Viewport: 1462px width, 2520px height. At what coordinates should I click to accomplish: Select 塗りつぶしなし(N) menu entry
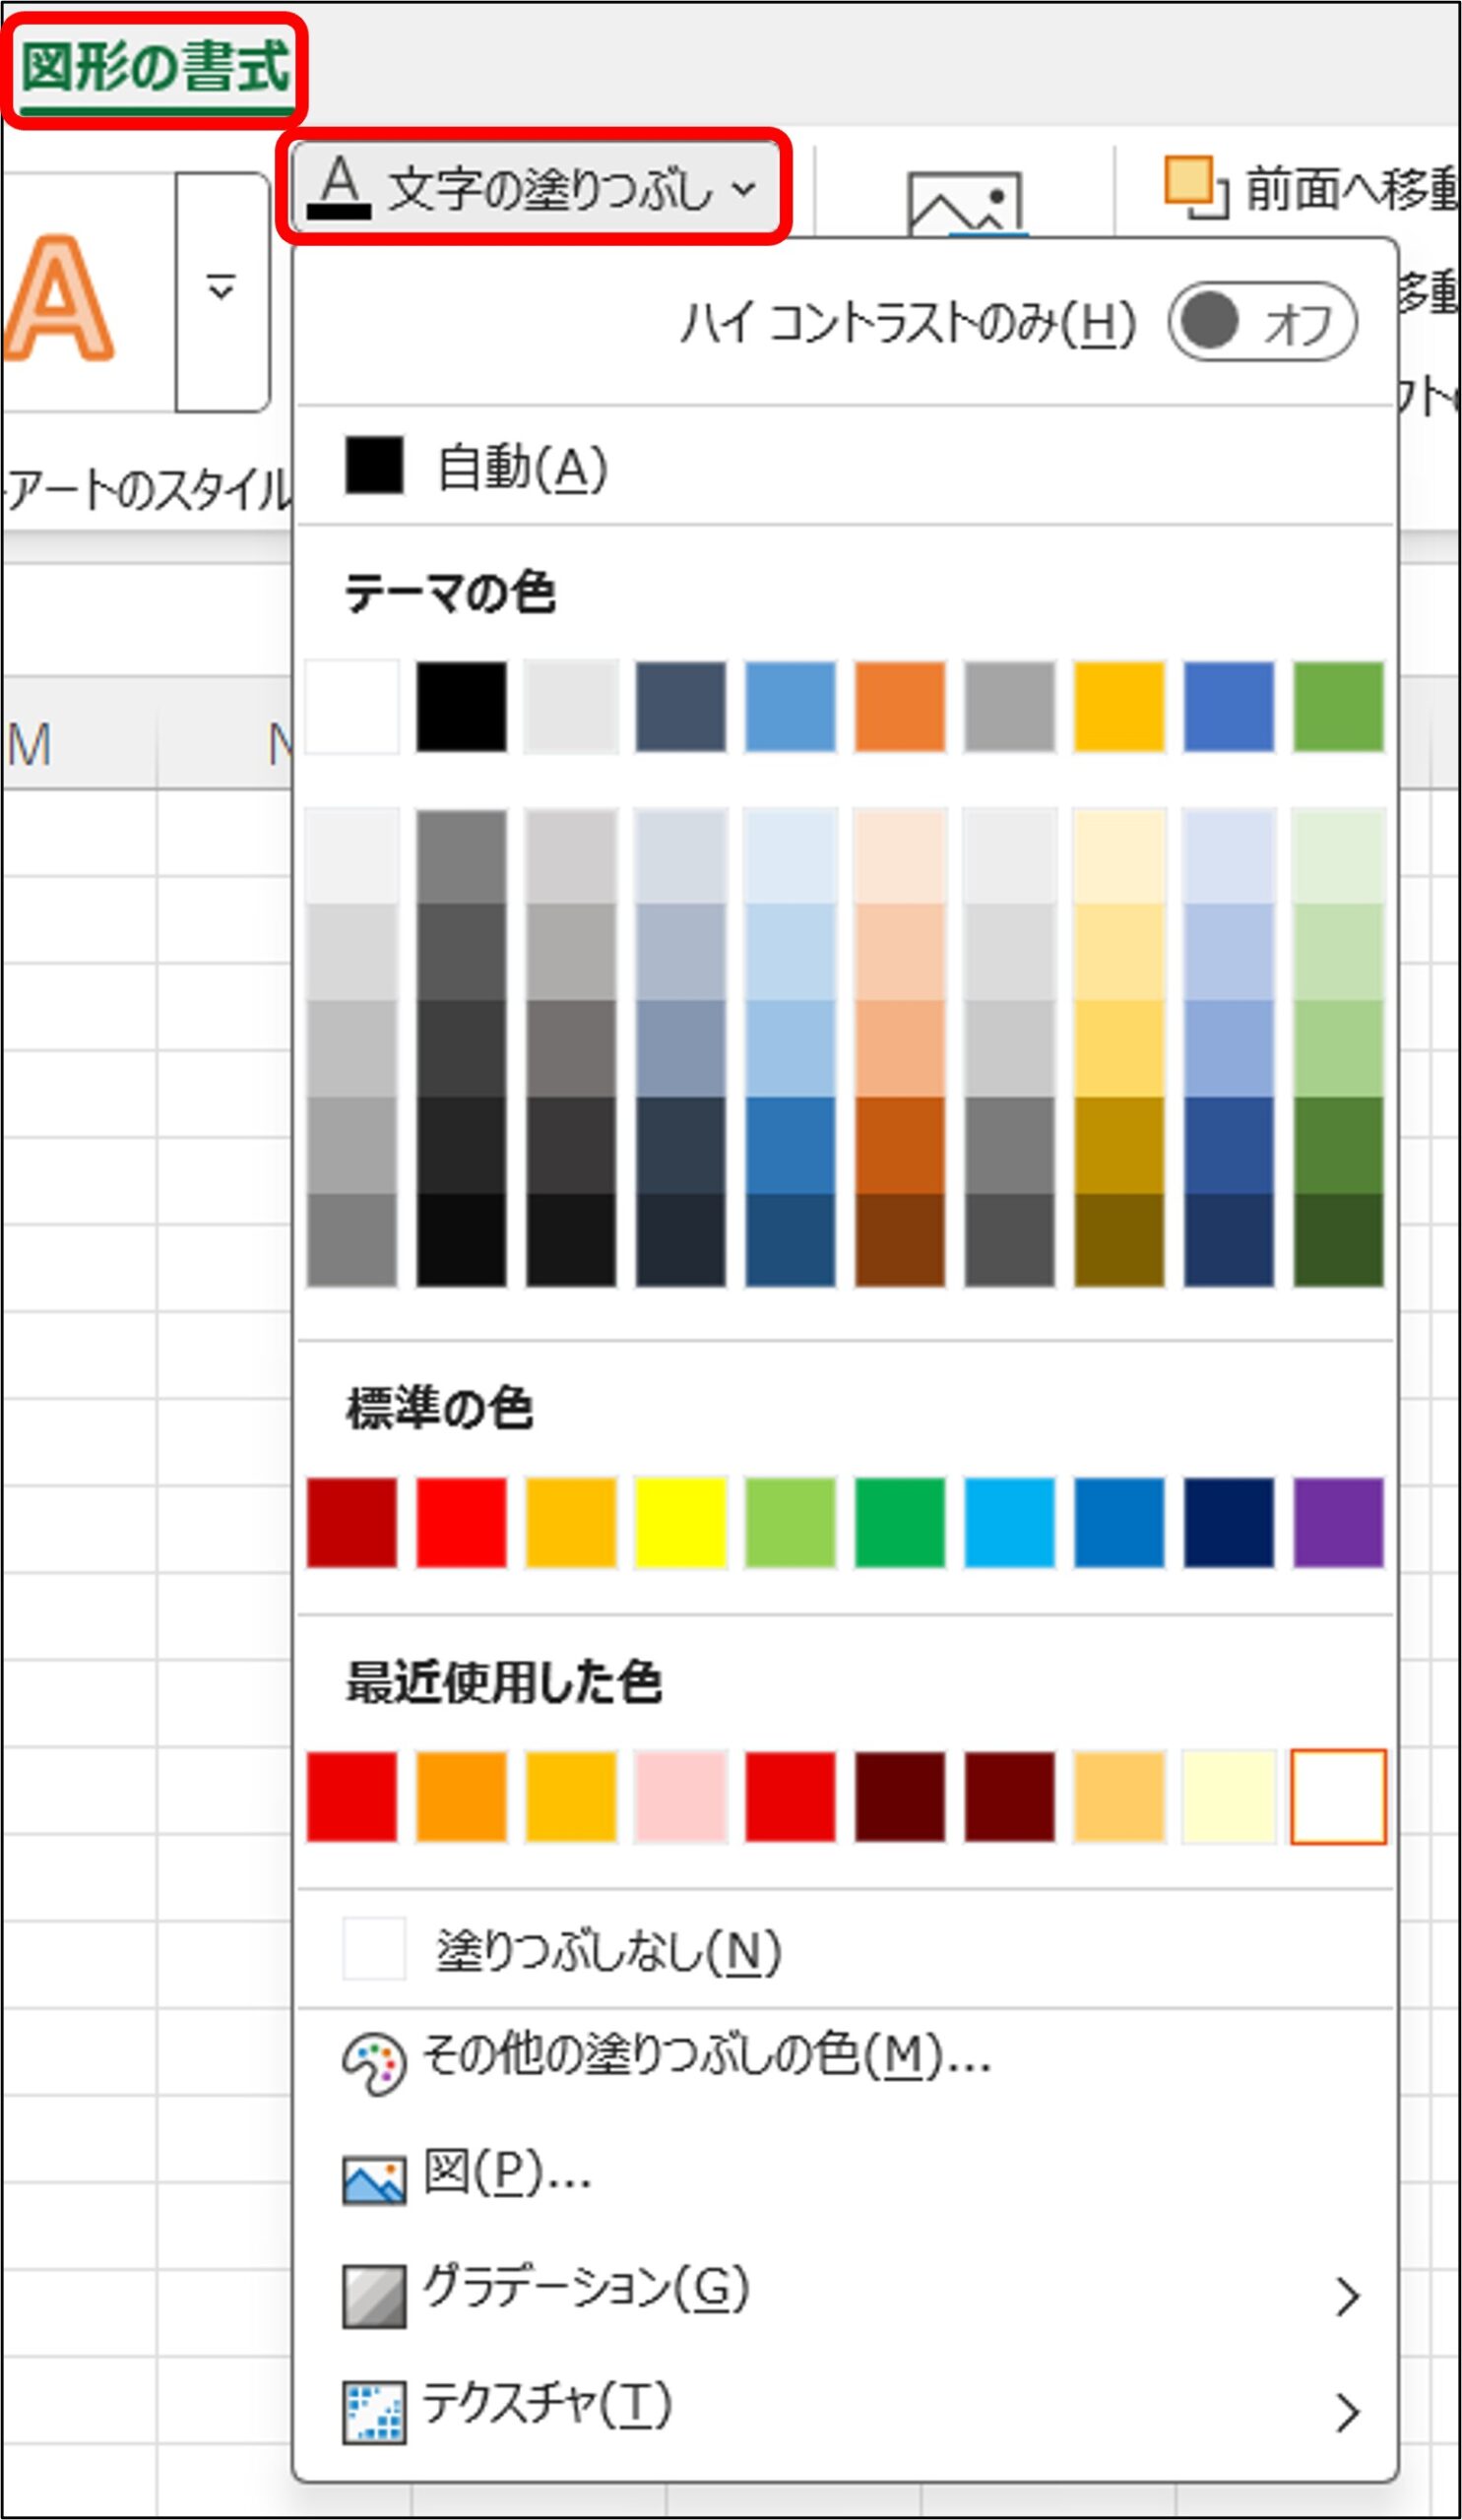coord(606,1951)
